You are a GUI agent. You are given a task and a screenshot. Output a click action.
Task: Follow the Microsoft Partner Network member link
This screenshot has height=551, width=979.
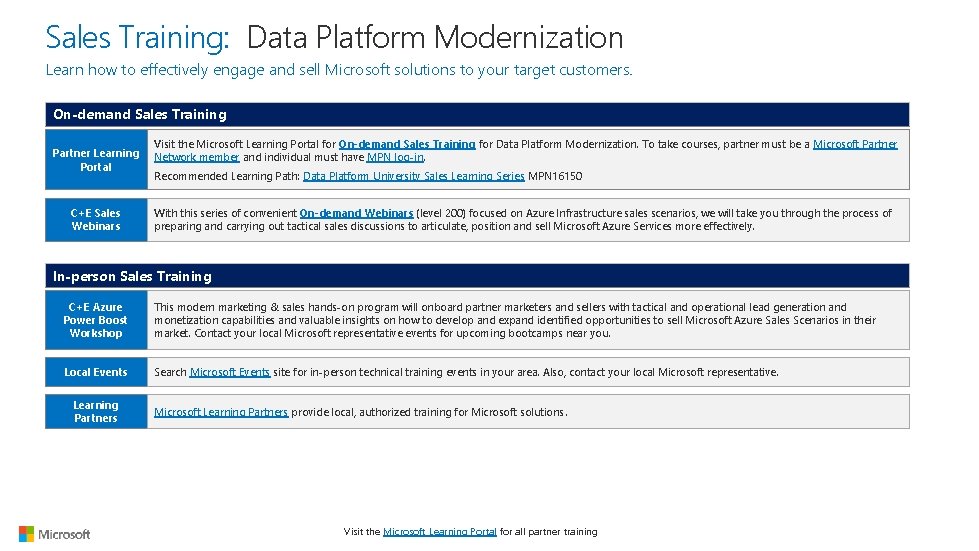(855, 144)
